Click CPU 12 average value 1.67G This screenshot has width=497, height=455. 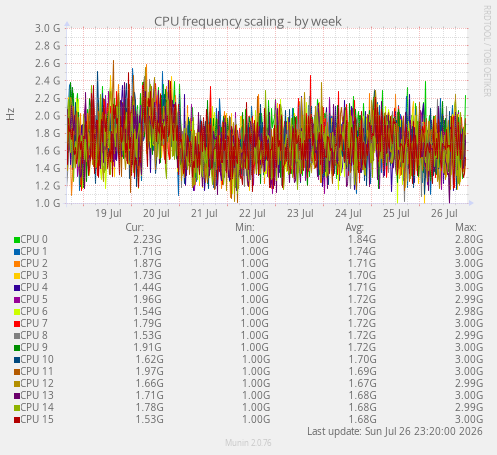pos(362,383)
